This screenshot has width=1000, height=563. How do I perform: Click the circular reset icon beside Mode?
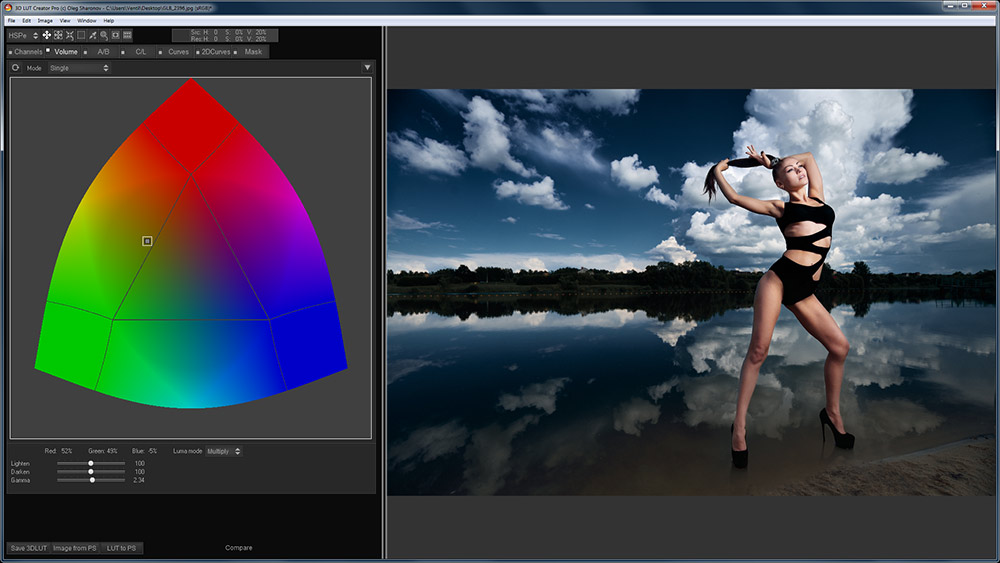coord(15,68)
